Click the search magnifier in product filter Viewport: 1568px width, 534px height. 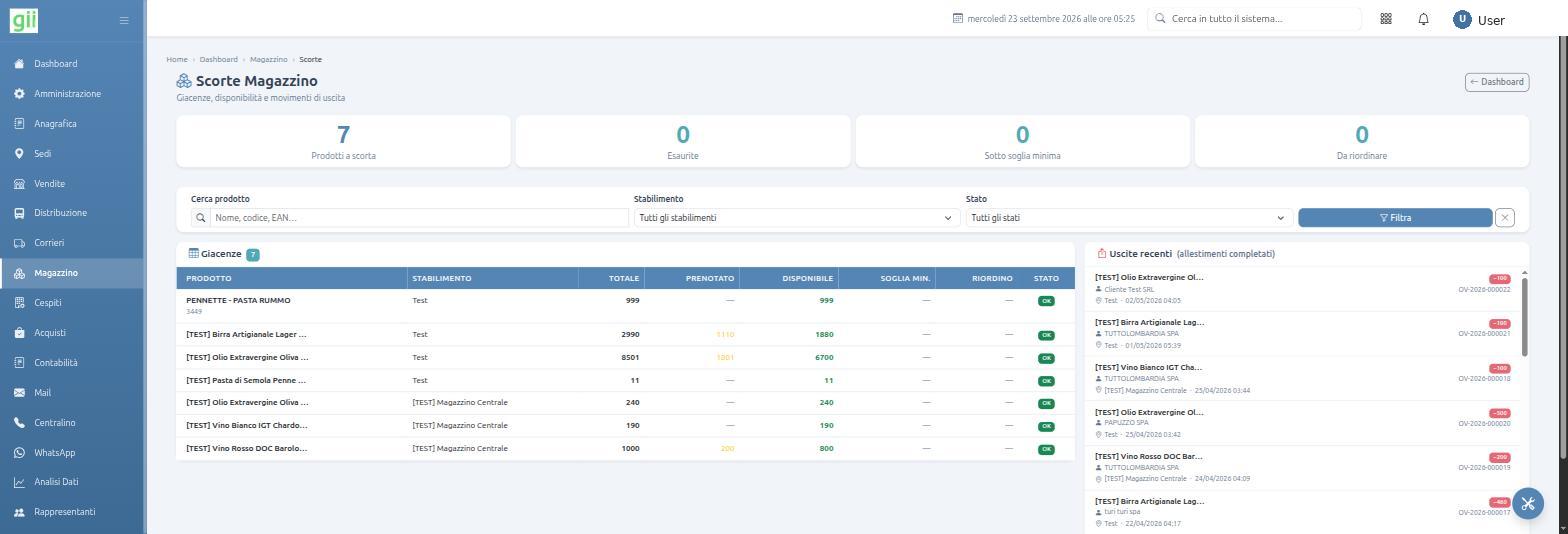(201, 218)
